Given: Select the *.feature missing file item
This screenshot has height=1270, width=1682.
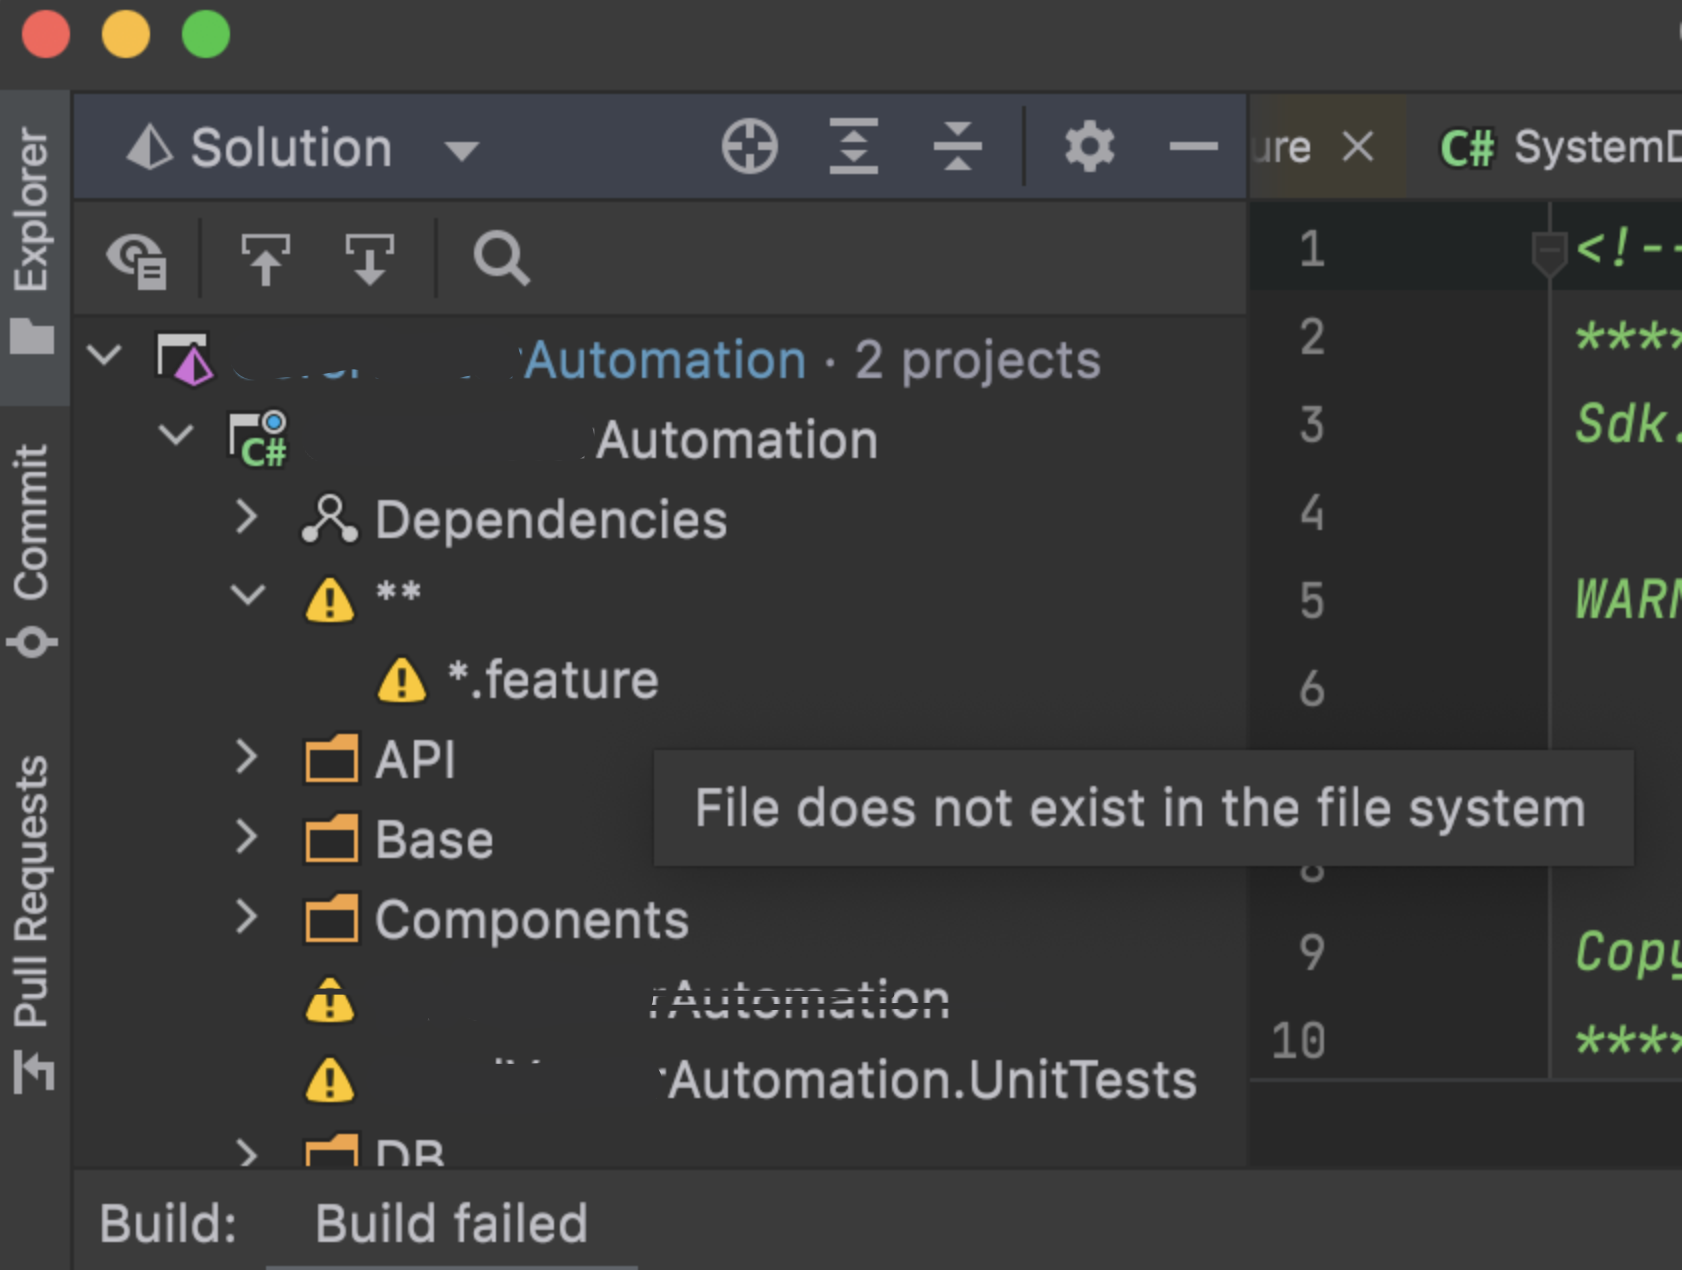Looking at the screenshot, I should (552, 680).
